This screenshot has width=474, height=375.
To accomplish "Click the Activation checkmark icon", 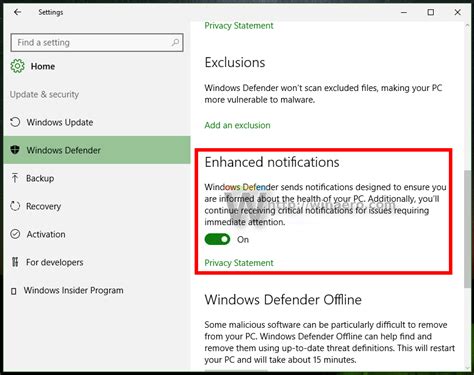I will 15,234.
